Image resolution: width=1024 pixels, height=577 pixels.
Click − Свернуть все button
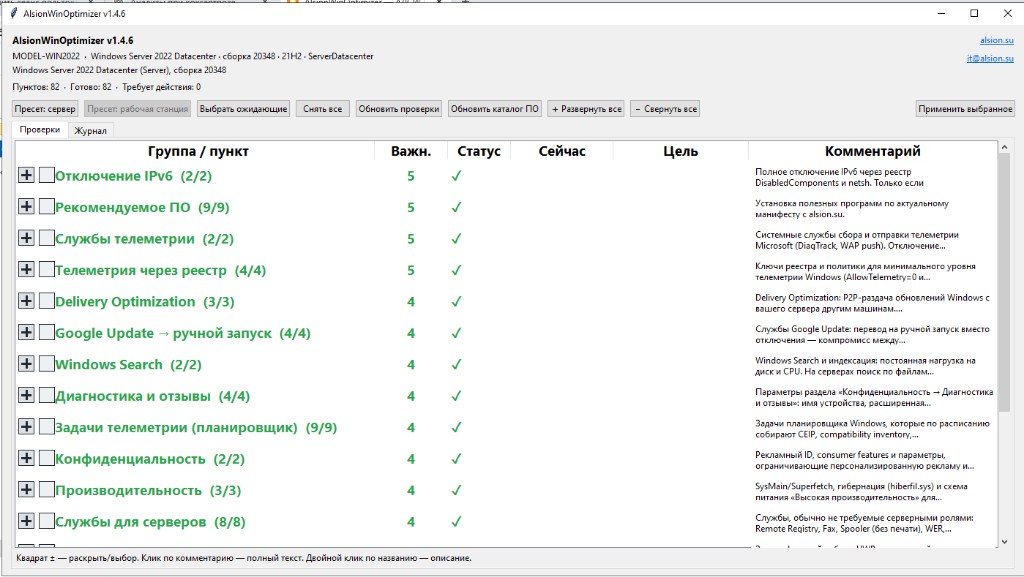click(x=665, y=109)
